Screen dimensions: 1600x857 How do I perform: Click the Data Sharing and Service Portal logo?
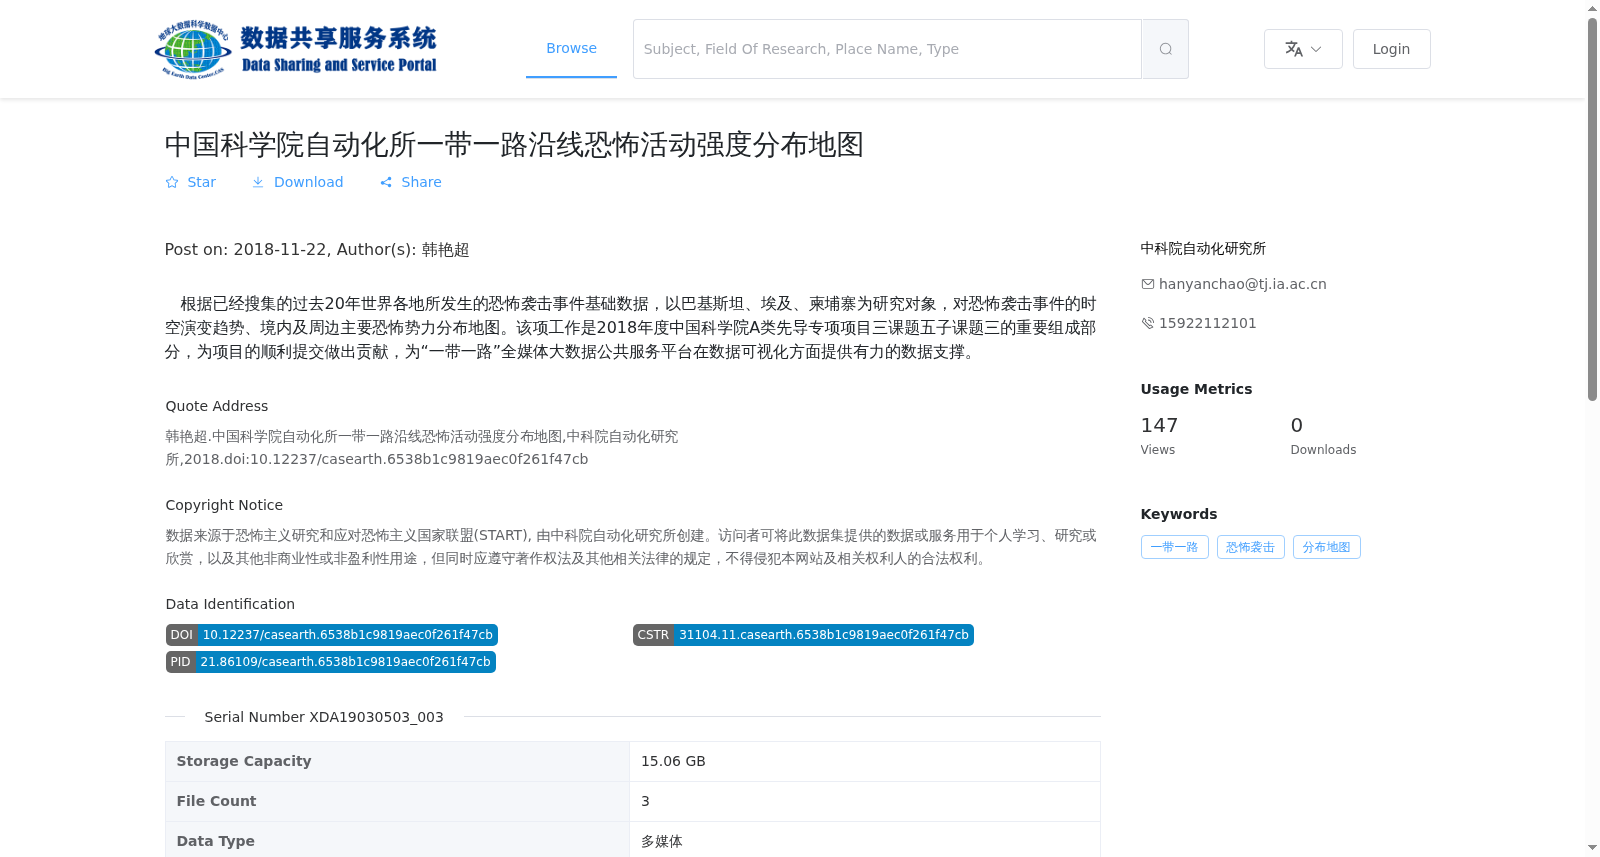pos(296,49)
